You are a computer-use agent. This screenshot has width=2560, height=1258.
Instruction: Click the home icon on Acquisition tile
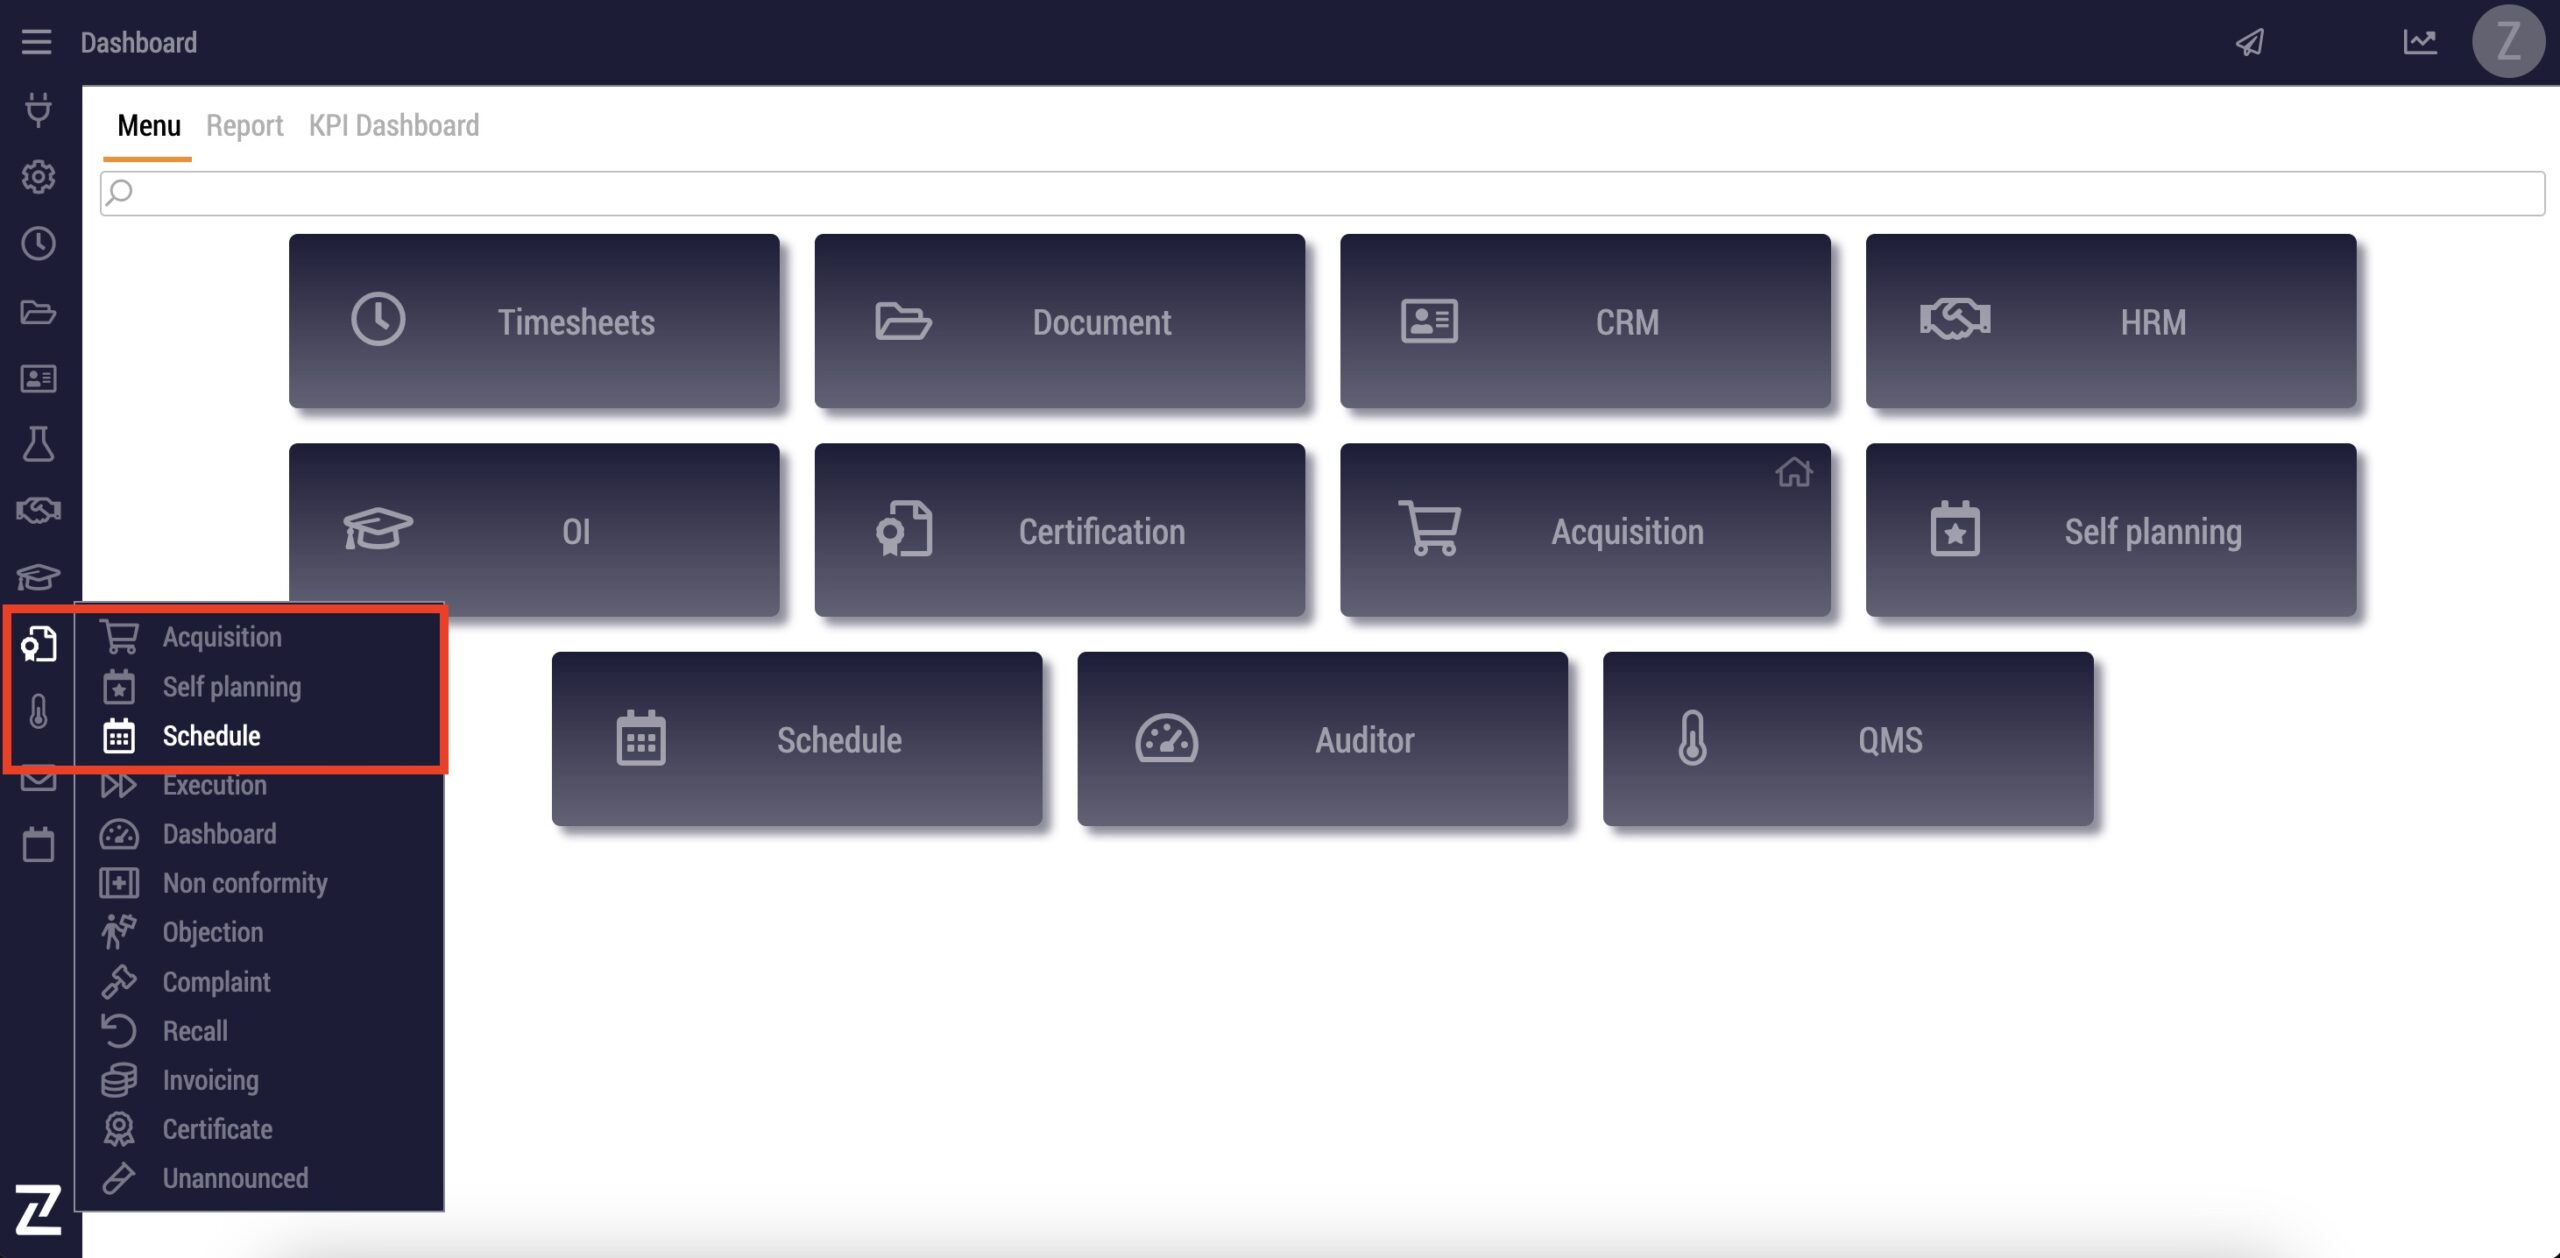coord(1793,472)
